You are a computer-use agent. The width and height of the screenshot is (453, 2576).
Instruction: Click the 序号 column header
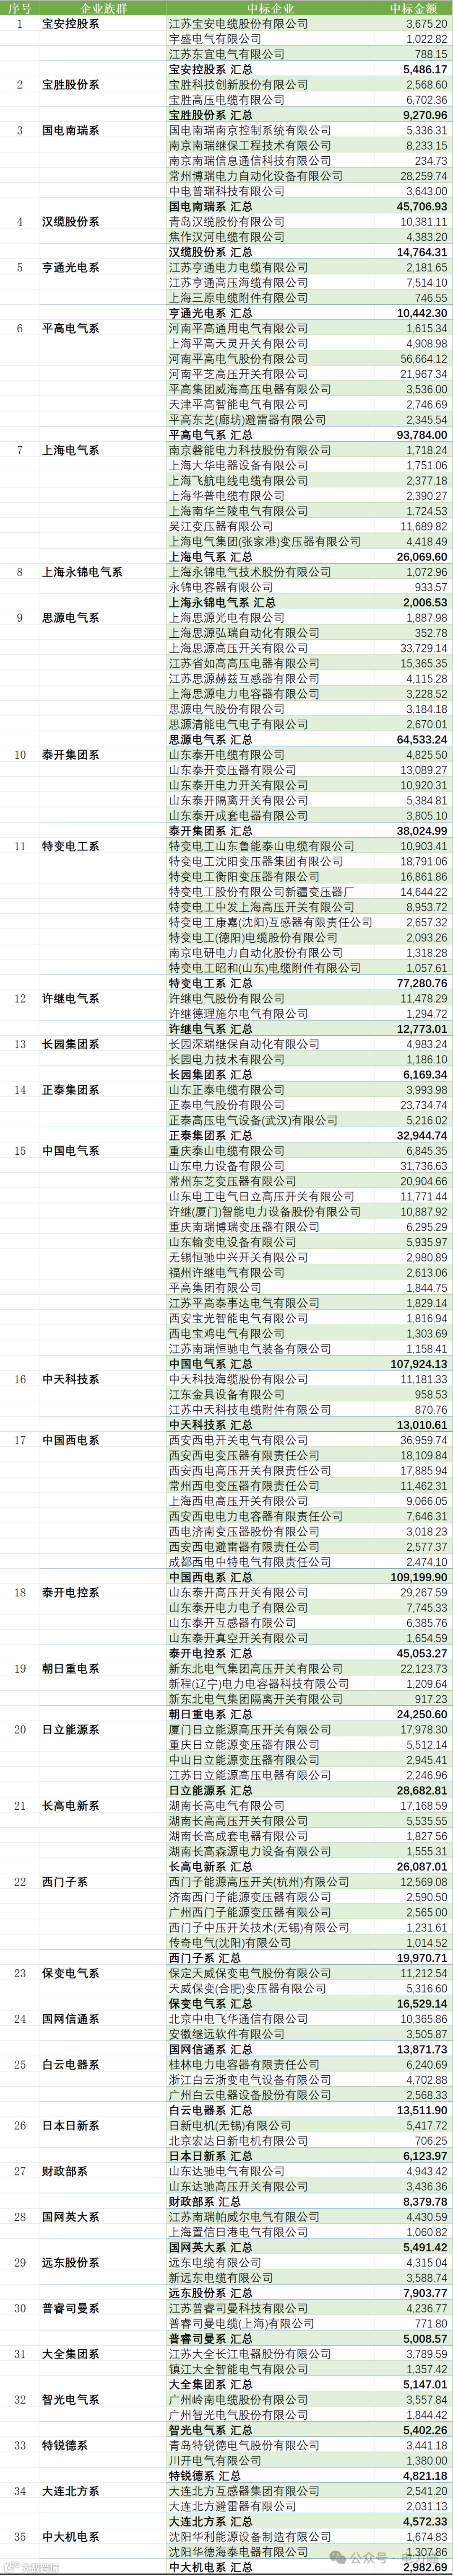pos(20,8)
